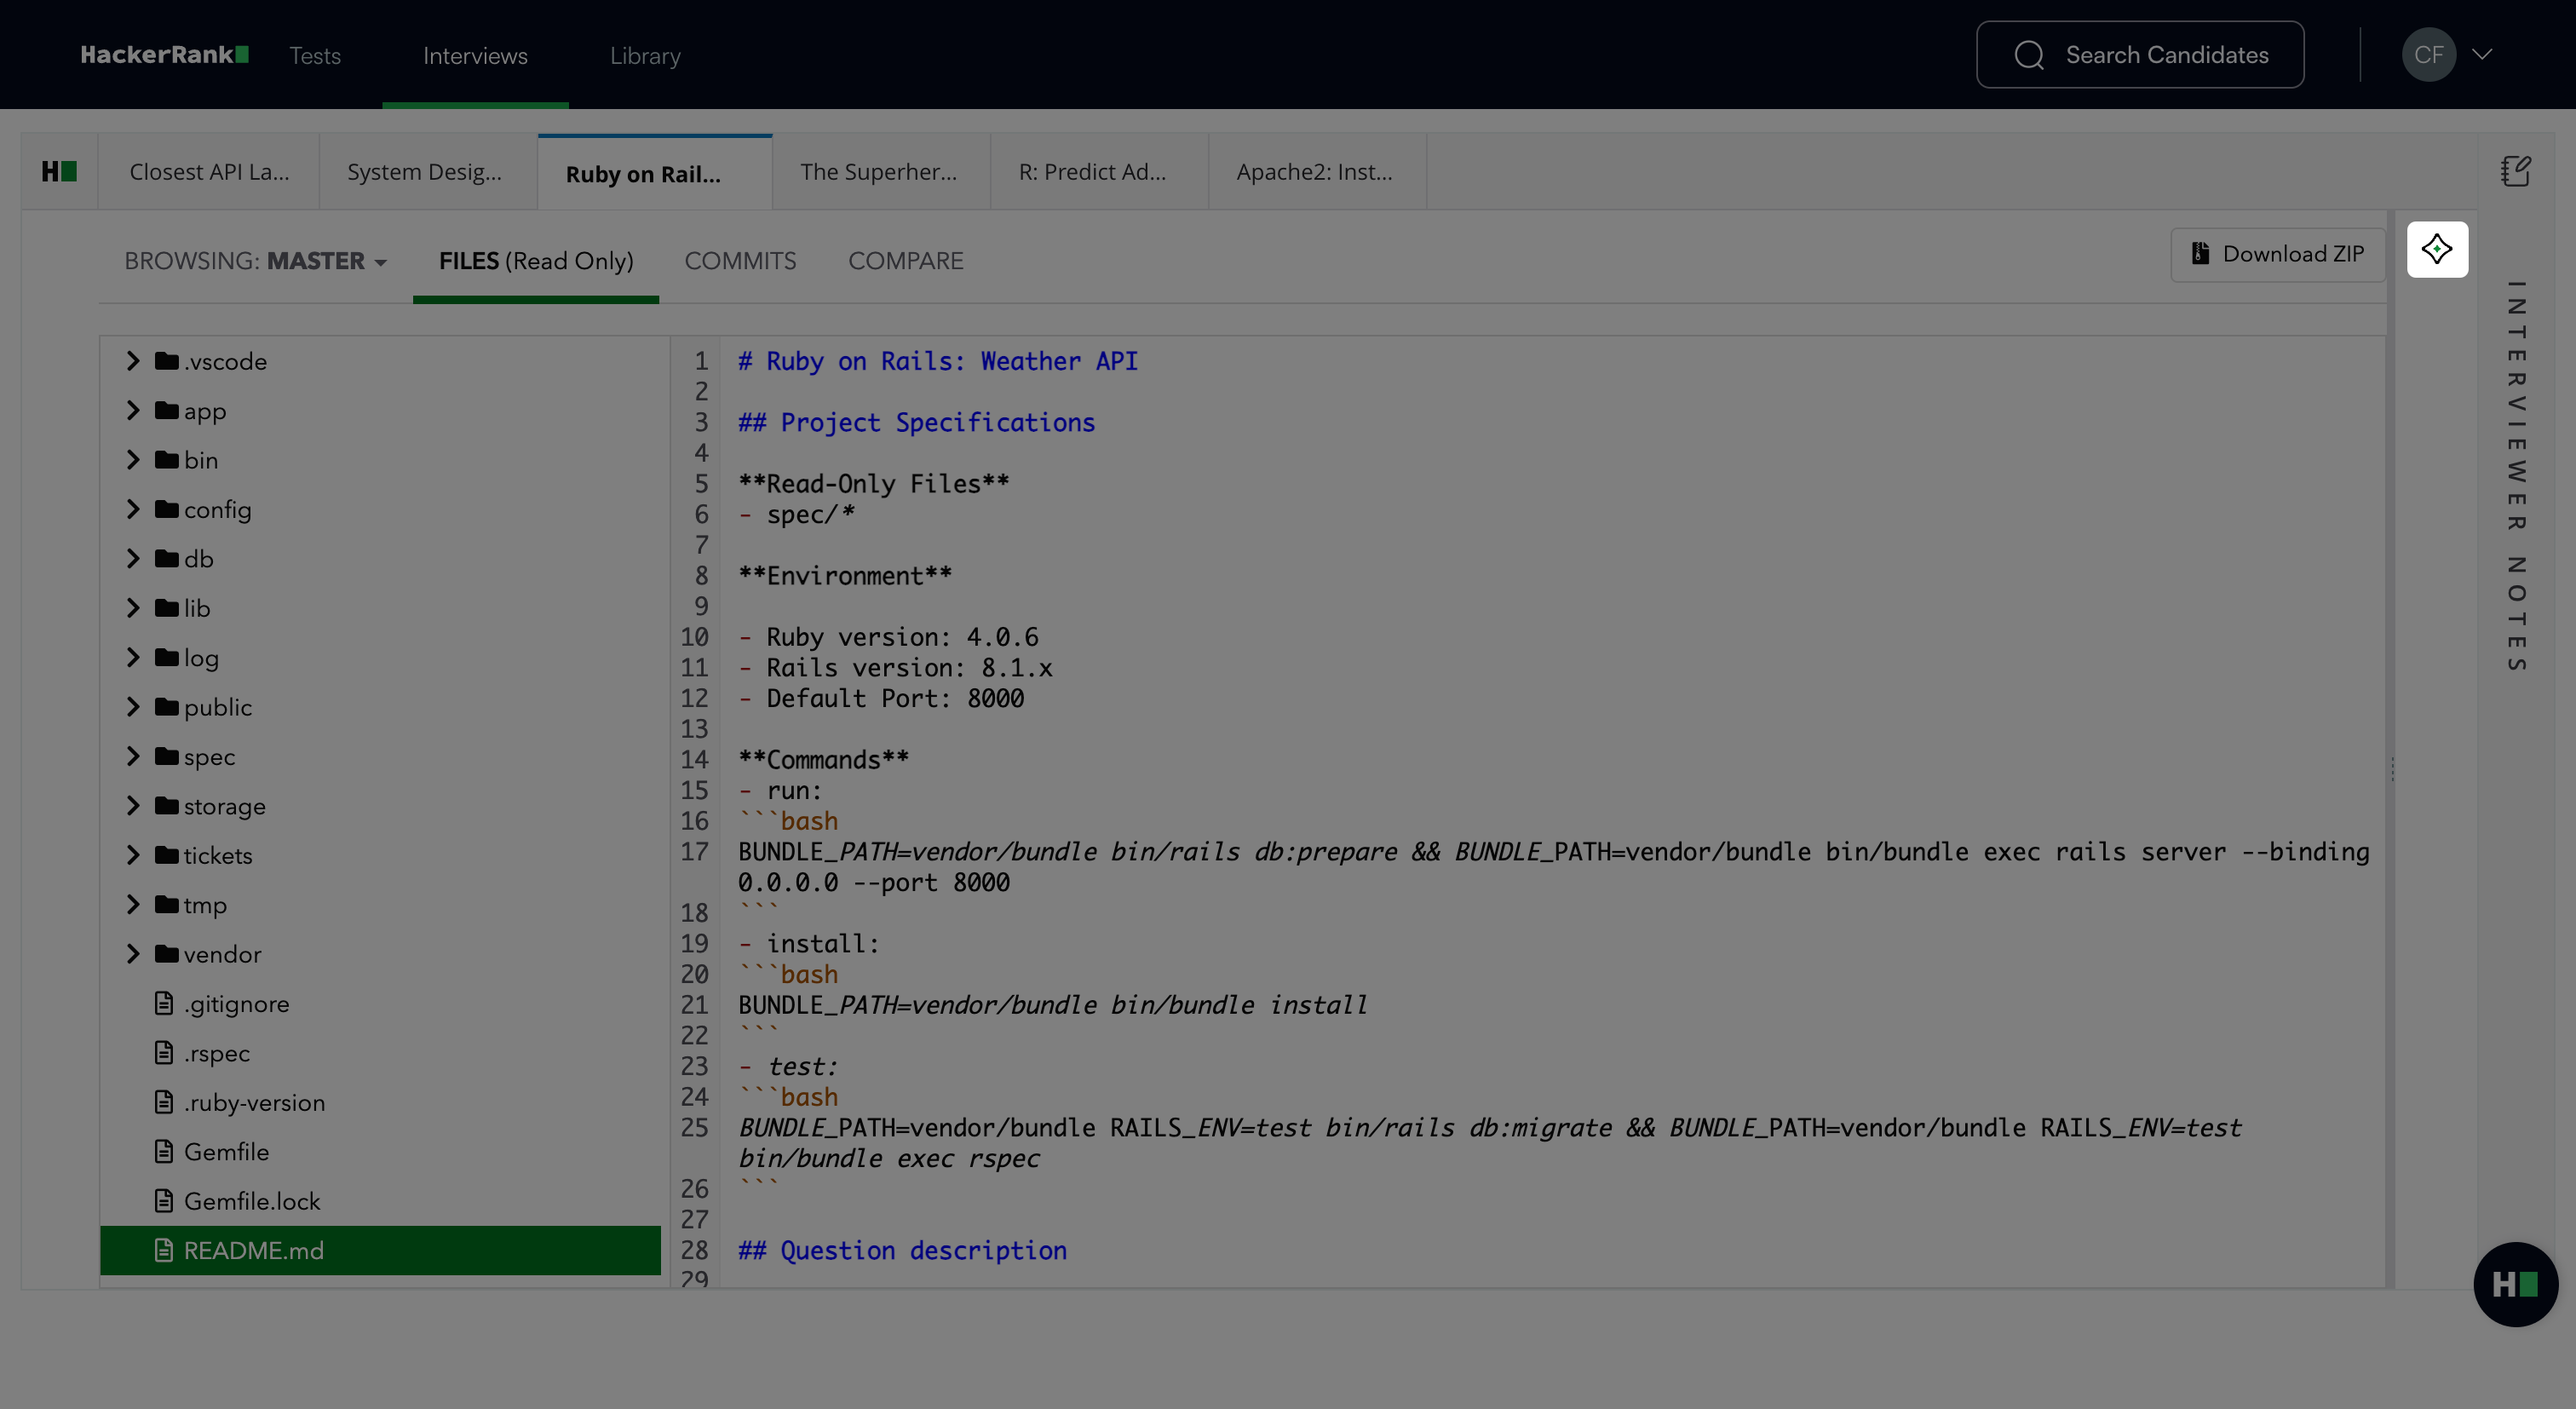The width and height of the screenshot is (2576, 1409).
Task: Click the HackerRank logo in top bar
Action: 165,55
